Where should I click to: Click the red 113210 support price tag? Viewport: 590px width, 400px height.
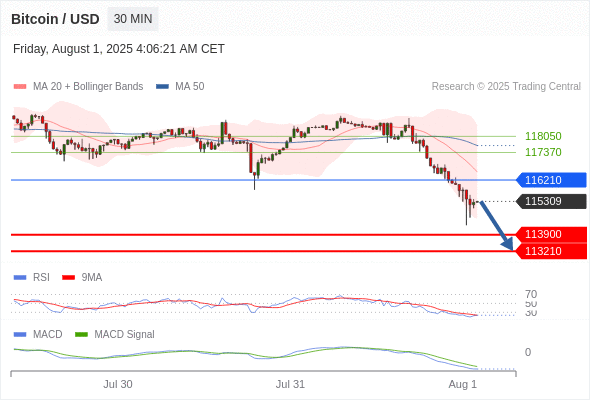[x=551, y=251]
